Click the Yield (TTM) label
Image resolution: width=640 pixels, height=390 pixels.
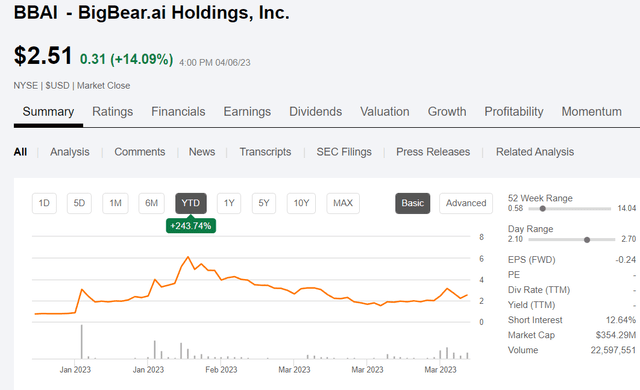531,305
